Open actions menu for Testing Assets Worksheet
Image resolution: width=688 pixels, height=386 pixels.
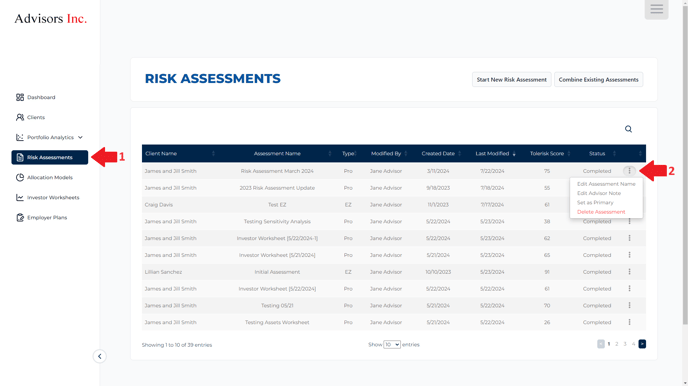(x=629, y=322)
